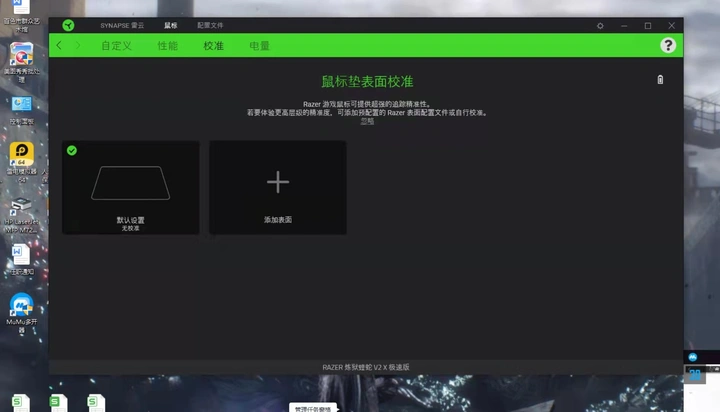Click the 添加表面 card
The image size is (720, 412).
pos(278,187)
